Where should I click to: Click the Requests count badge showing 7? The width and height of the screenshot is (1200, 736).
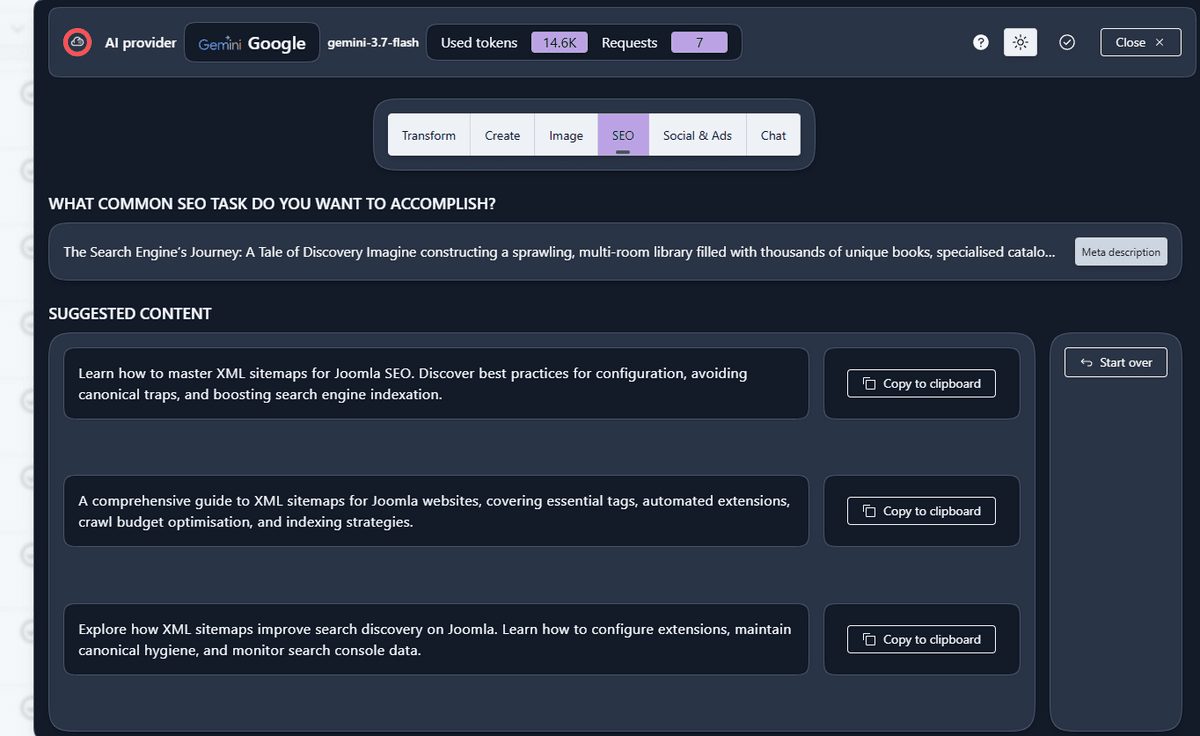coord(699,43)
